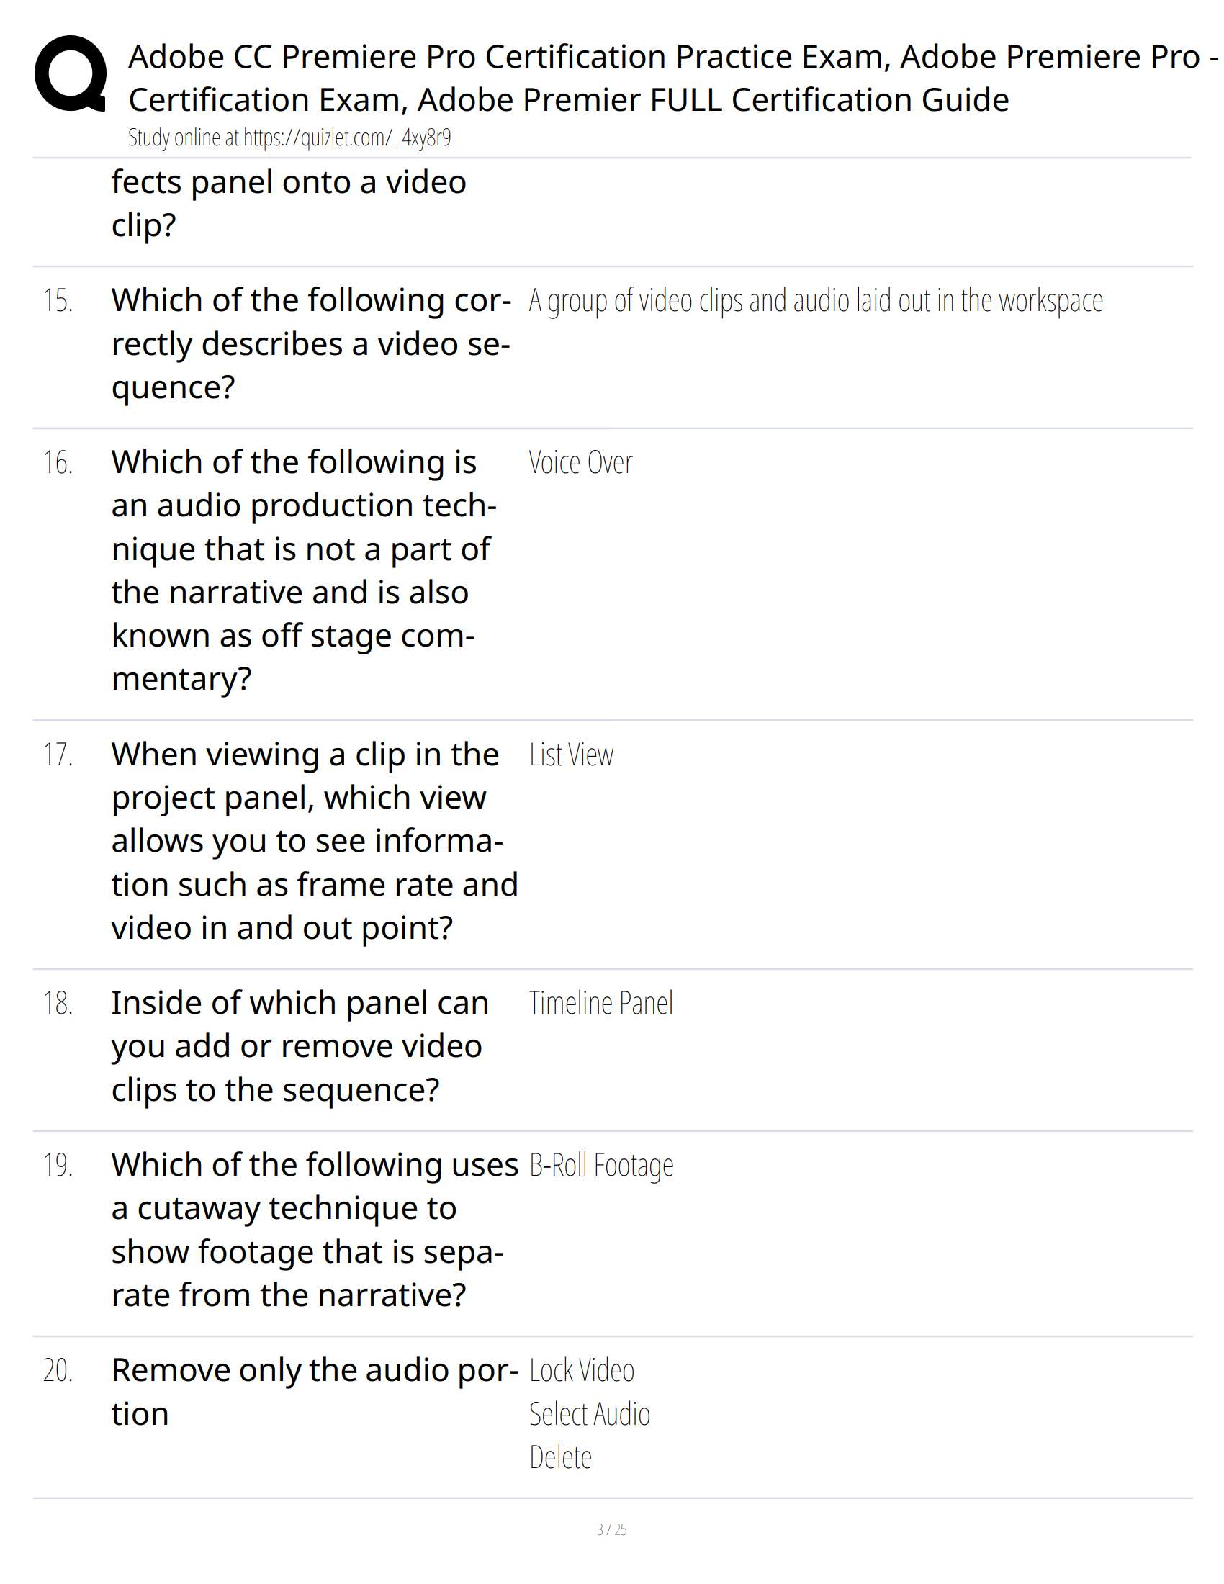The image size is (1224, 1584).
Task: Click the 'Timeline Panel' answer
Action: point(601,1003)
